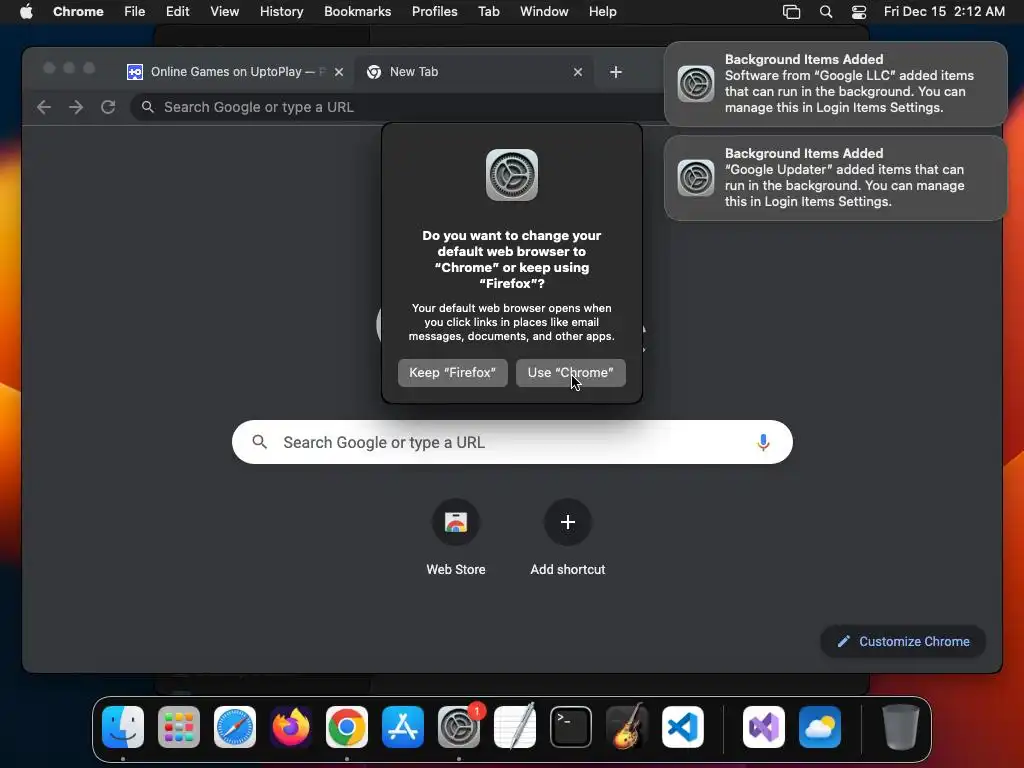Open the Help menu

point(602,12)
